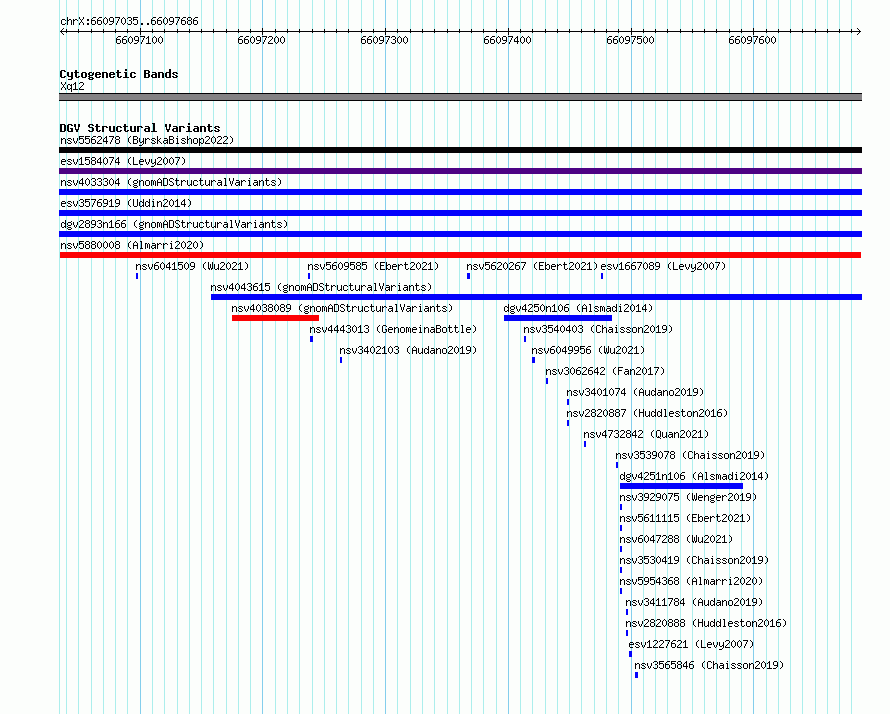Click the short red nsv4038089 bar
Image resolution: width=890 pixels, height=714 pixels.
pos(275,318)
